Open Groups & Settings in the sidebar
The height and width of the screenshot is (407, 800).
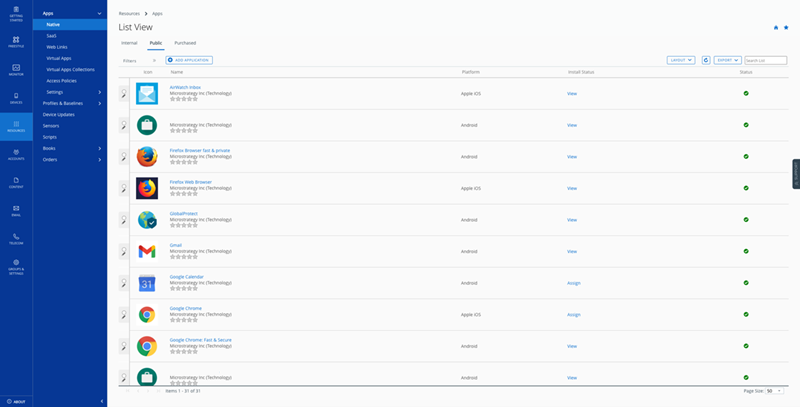click(16, 266)
